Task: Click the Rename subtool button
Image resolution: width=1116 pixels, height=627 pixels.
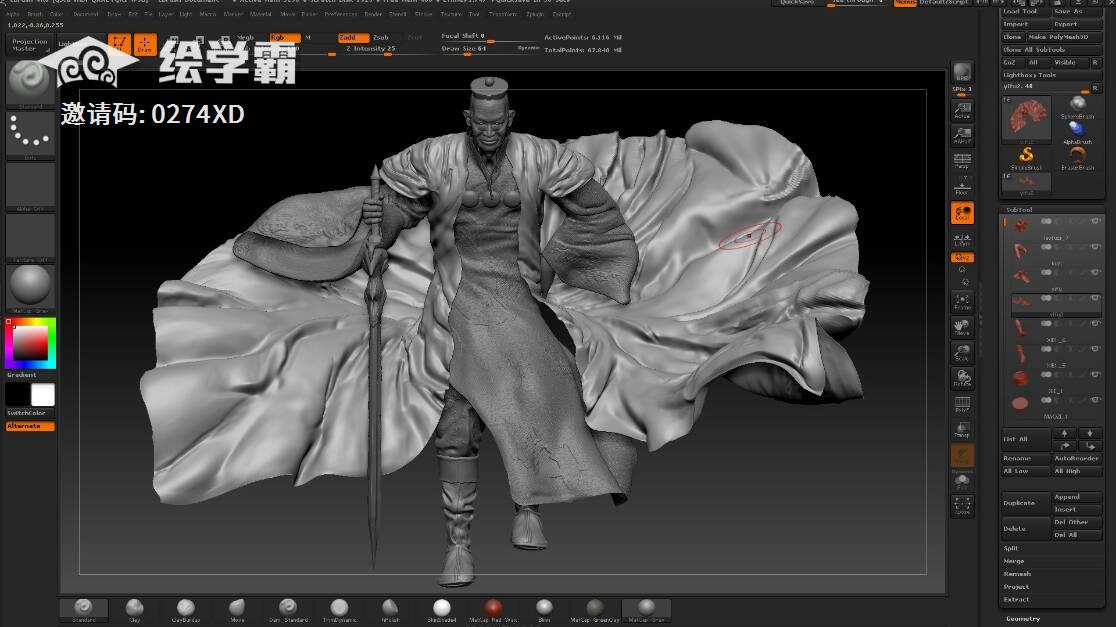Action: 1025,458
